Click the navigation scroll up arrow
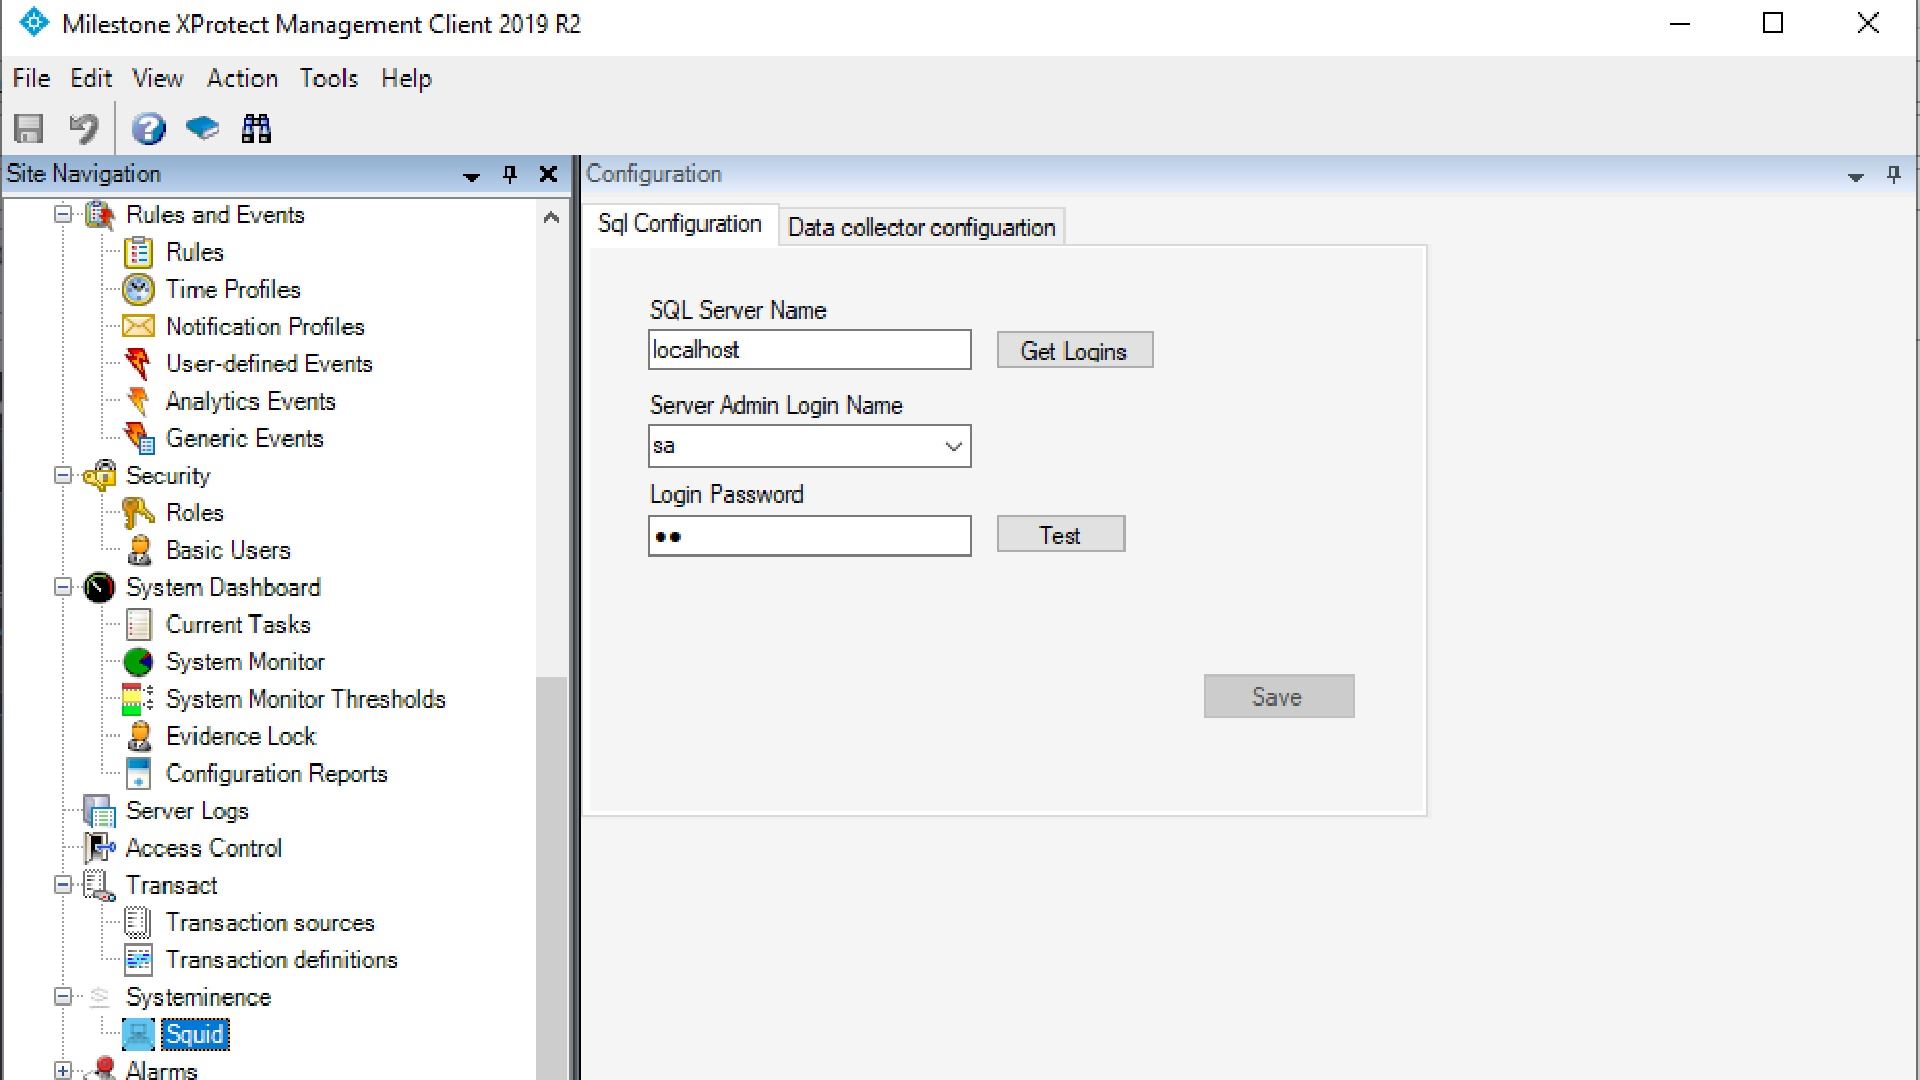The width and height of the screenshot is (1920, 1080). tap(551, 217)
